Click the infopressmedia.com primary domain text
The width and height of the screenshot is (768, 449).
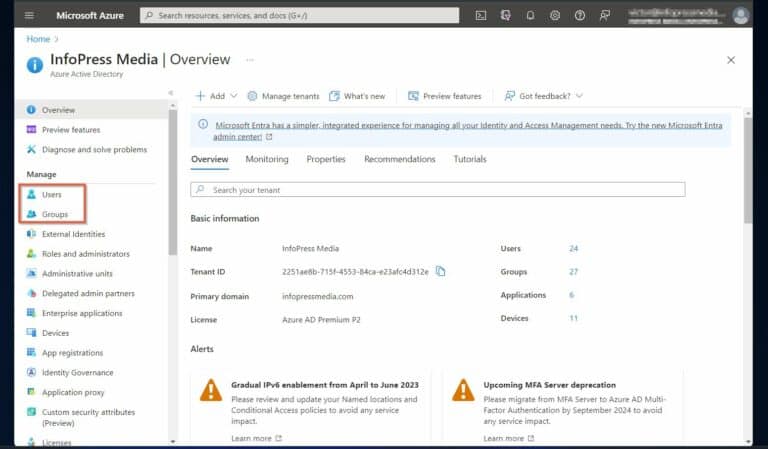click(317, 296)
